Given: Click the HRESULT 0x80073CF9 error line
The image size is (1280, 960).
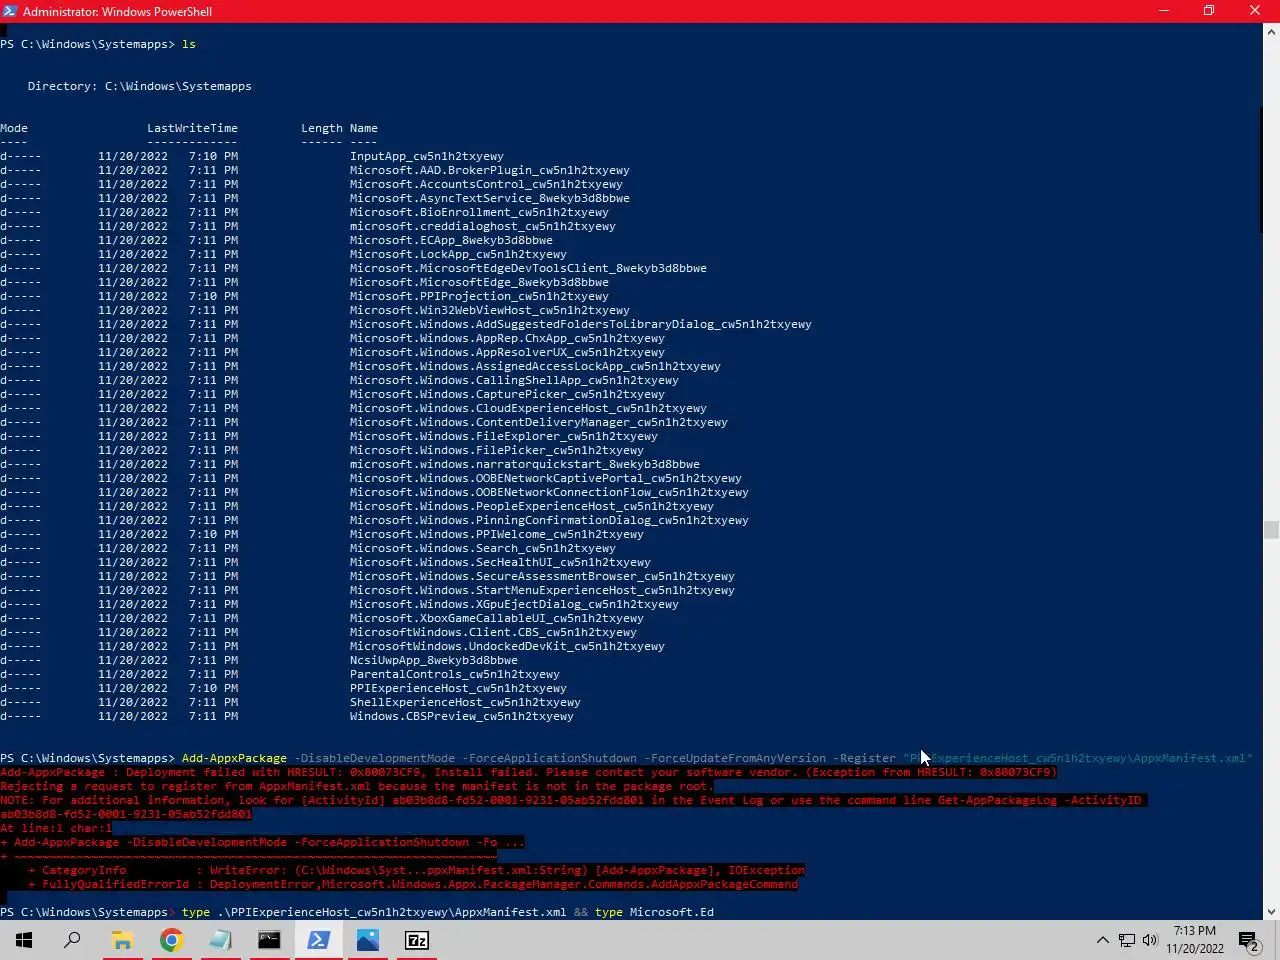Looking at the screenshot, I should 528,772.
